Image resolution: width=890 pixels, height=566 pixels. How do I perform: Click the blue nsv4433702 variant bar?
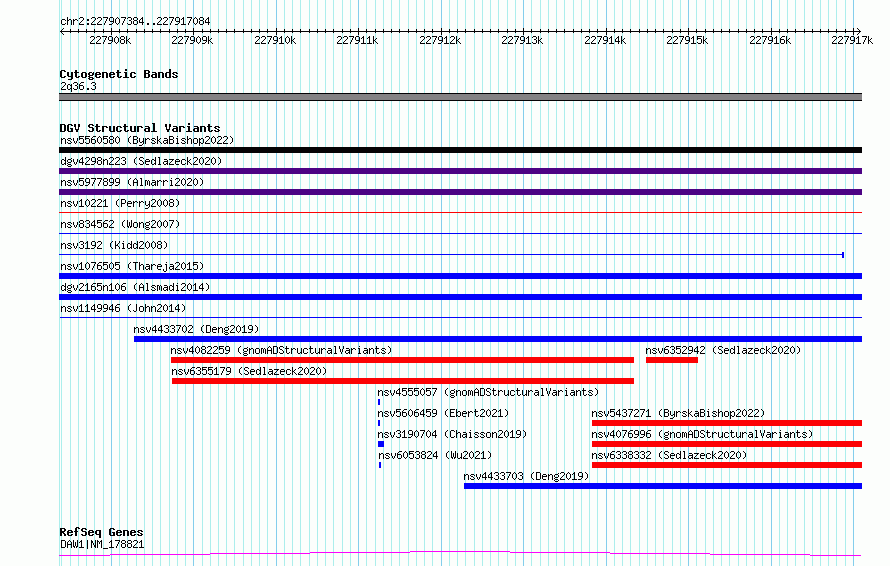pos(498,339)
